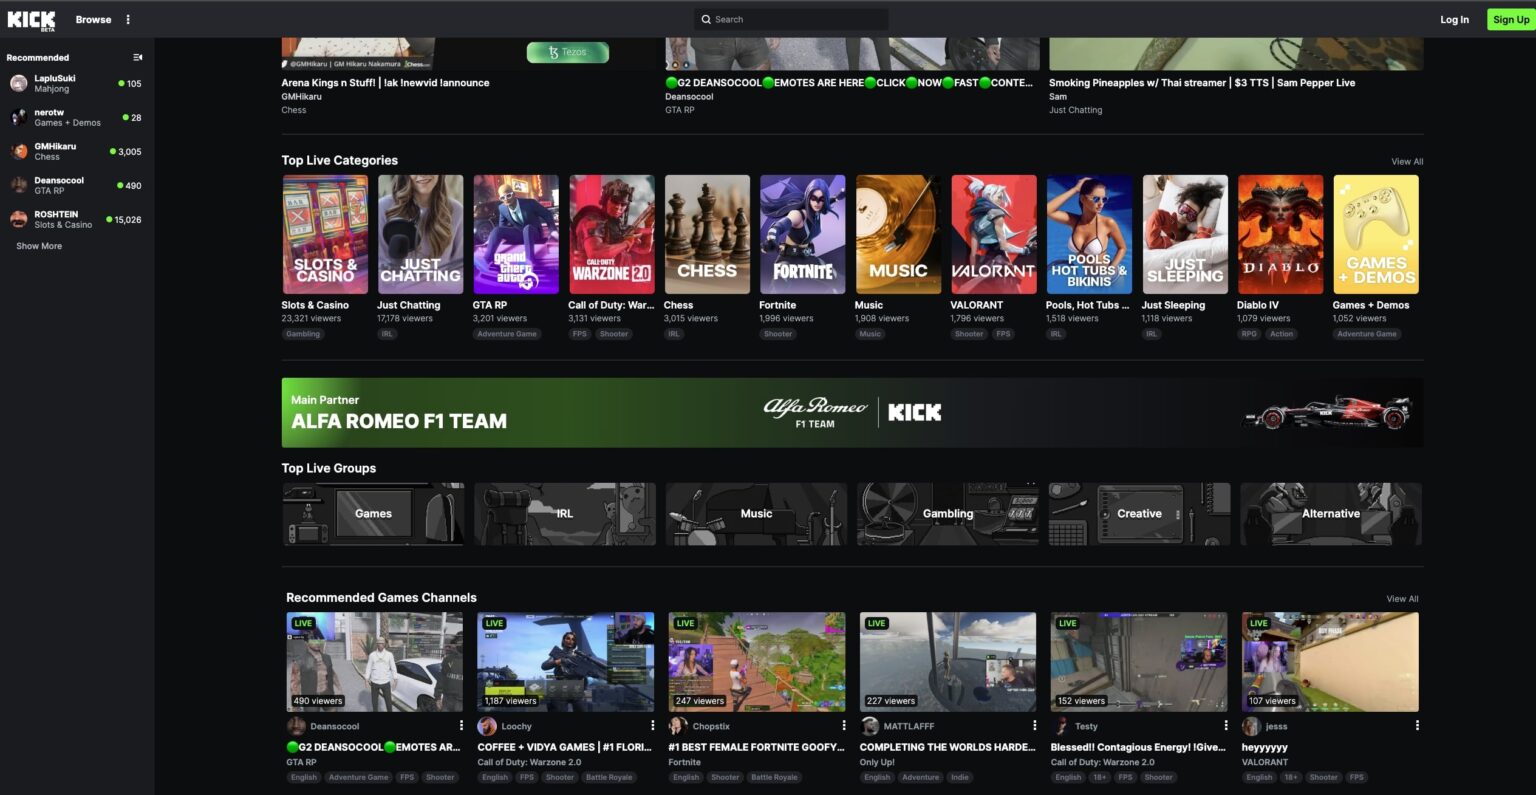Click MATTLAFFF's channel avatar
The height and width of the screenshot is (795, 1536).
(x=870, y=726)
